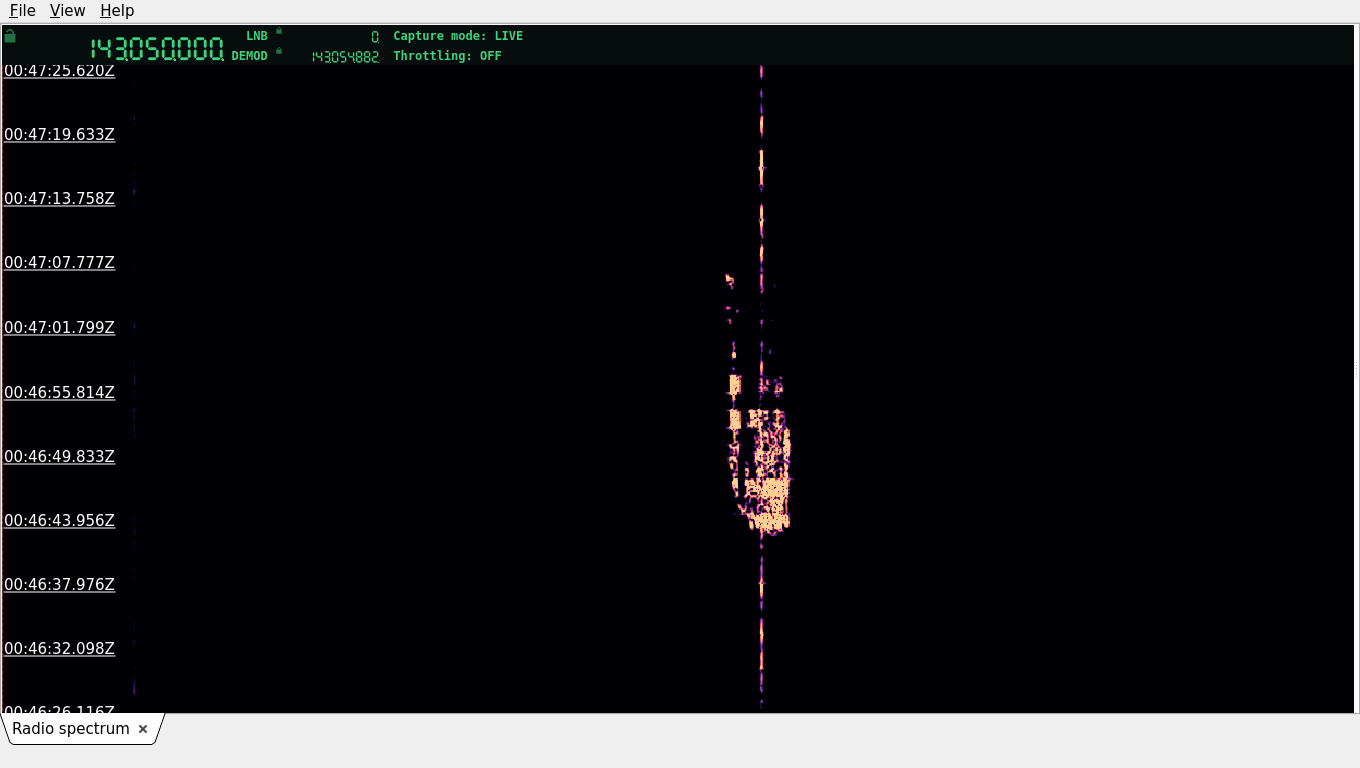Open the View menu
Screen dimensions: 1360x768
pos(67,10)
